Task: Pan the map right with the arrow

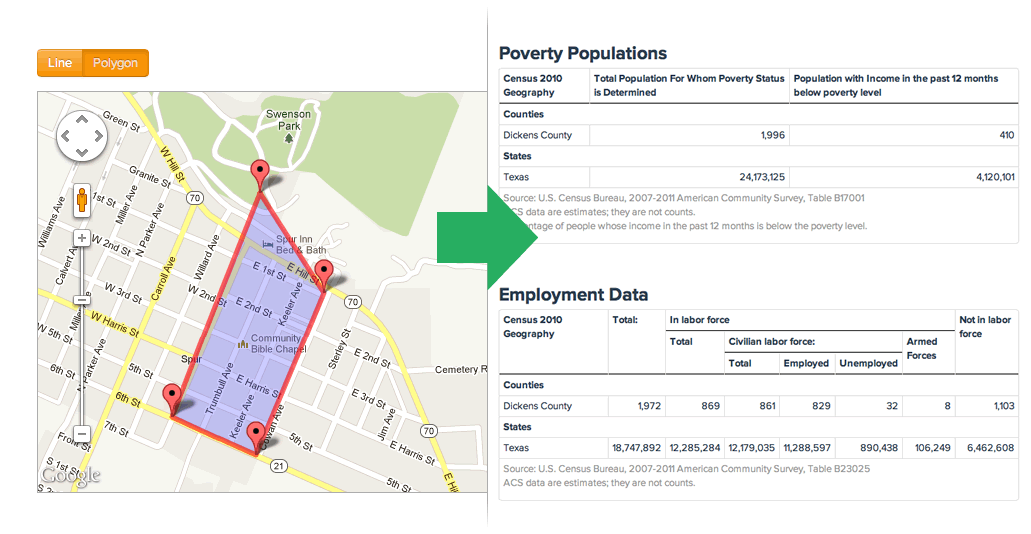Action: coord(99,136)
